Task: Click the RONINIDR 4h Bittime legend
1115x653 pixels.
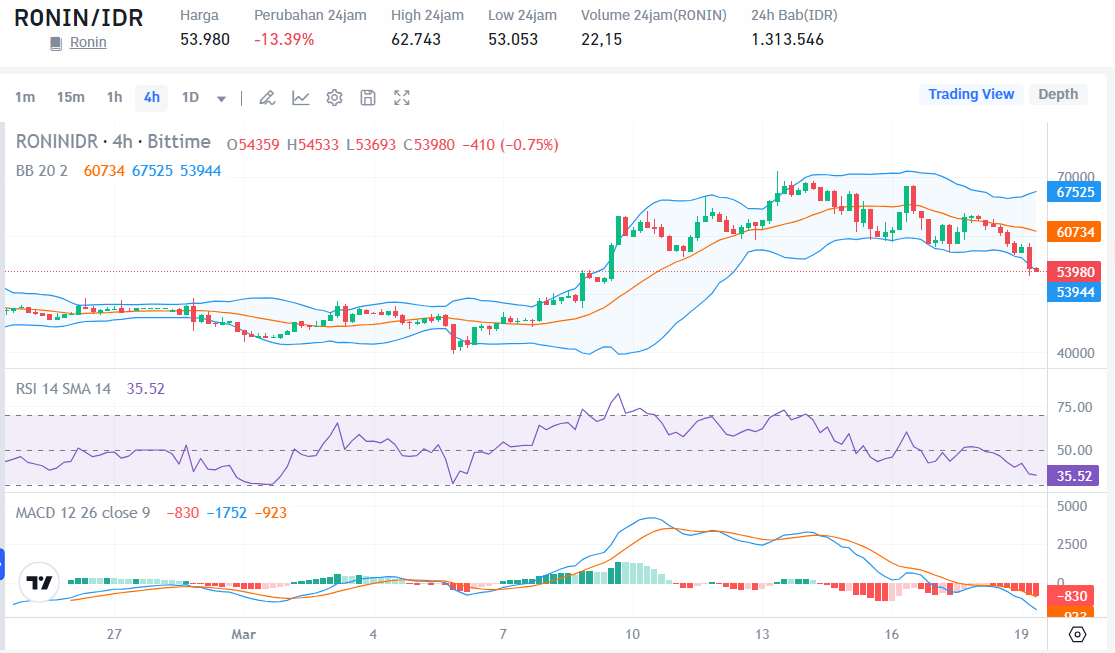Action: [113, 142]
